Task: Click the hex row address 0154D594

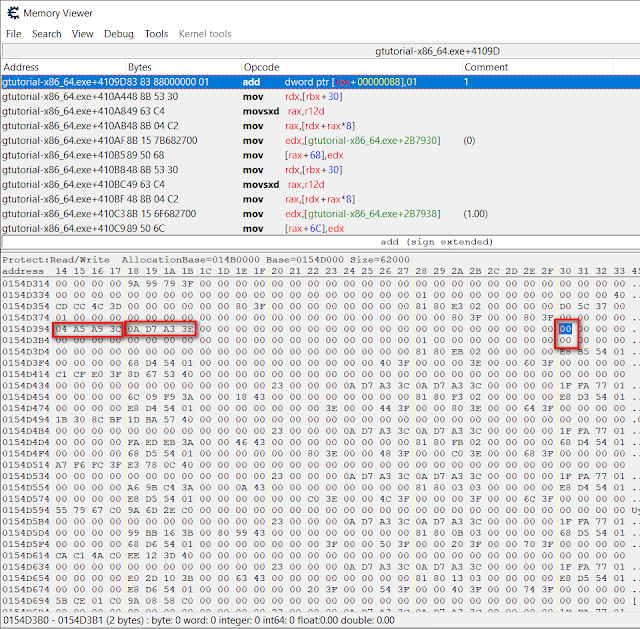Action: (x=26, y=510)
